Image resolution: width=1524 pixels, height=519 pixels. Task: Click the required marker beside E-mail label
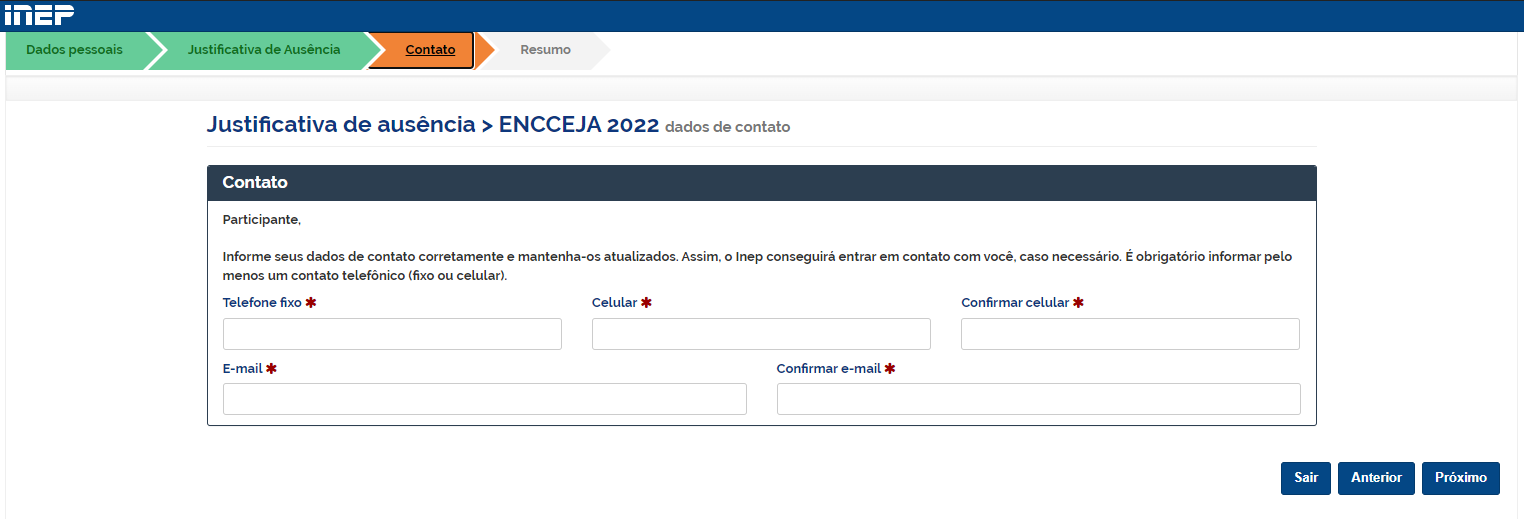(x=271, y=369)
